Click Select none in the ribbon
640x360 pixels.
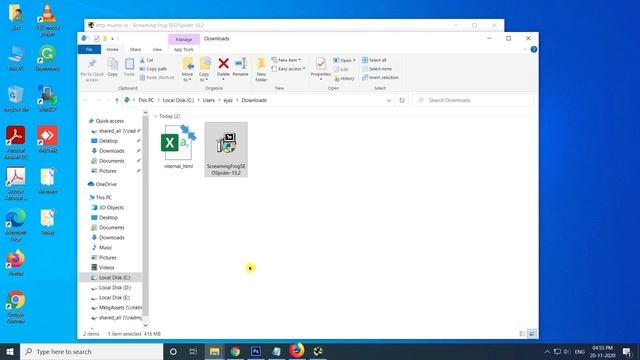point(377,69)
